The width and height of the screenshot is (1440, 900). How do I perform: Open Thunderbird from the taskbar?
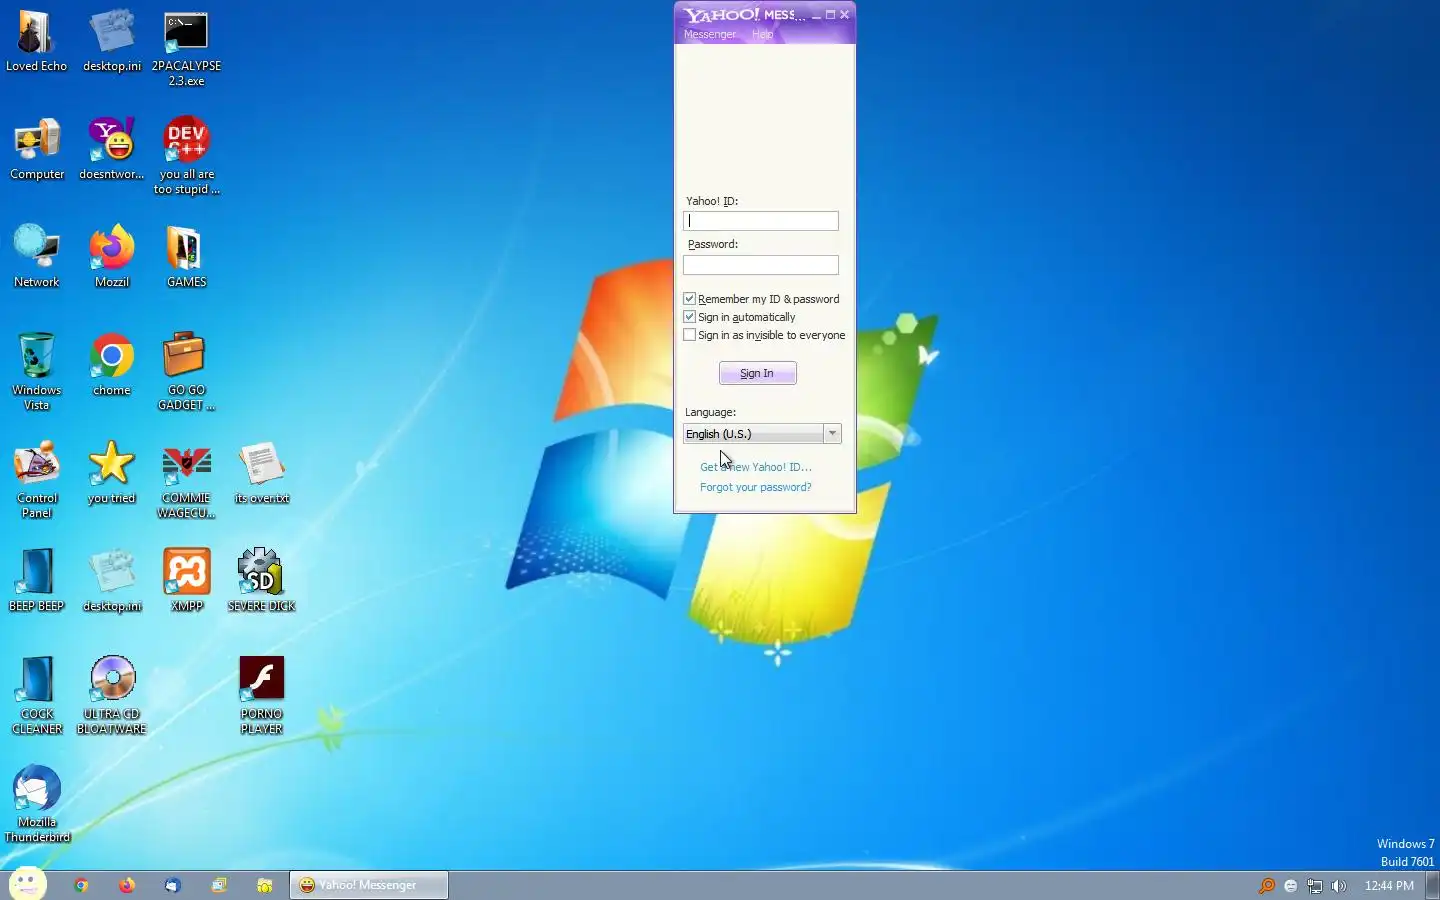[172, 885]
